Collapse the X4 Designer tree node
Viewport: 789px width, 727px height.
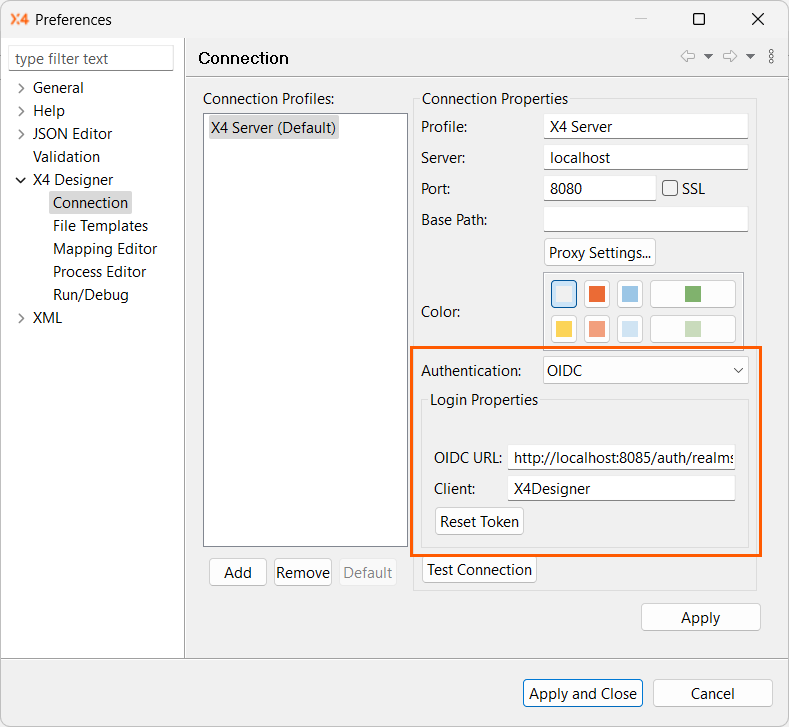pyautogui.click(x=21, y=180)
